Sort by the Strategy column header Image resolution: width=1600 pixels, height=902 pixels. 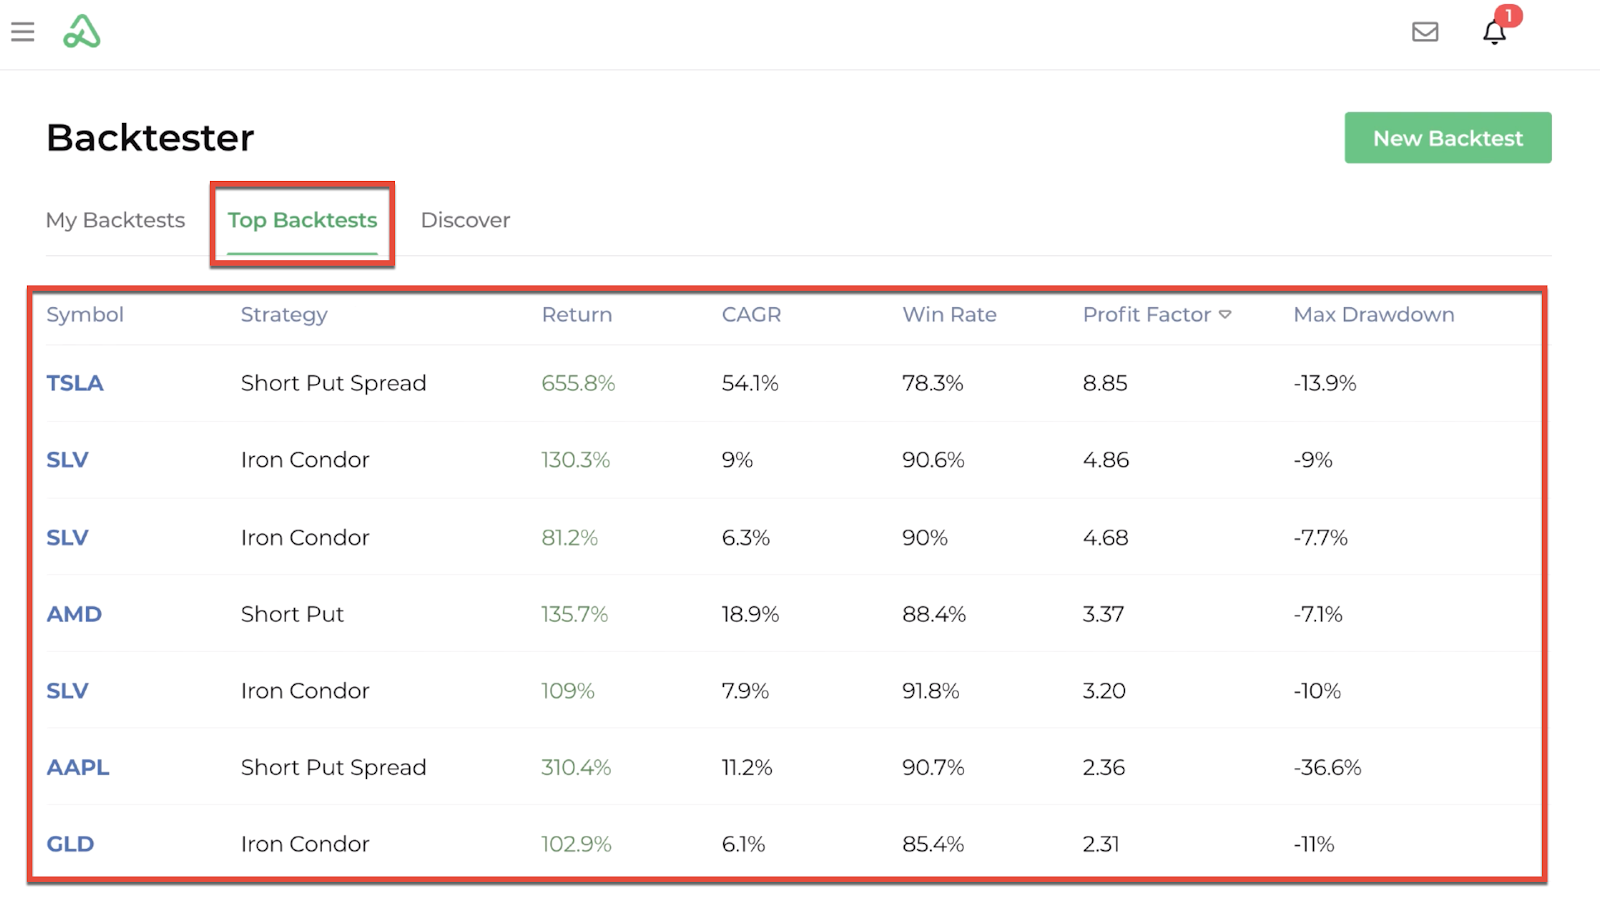[284, 315]
